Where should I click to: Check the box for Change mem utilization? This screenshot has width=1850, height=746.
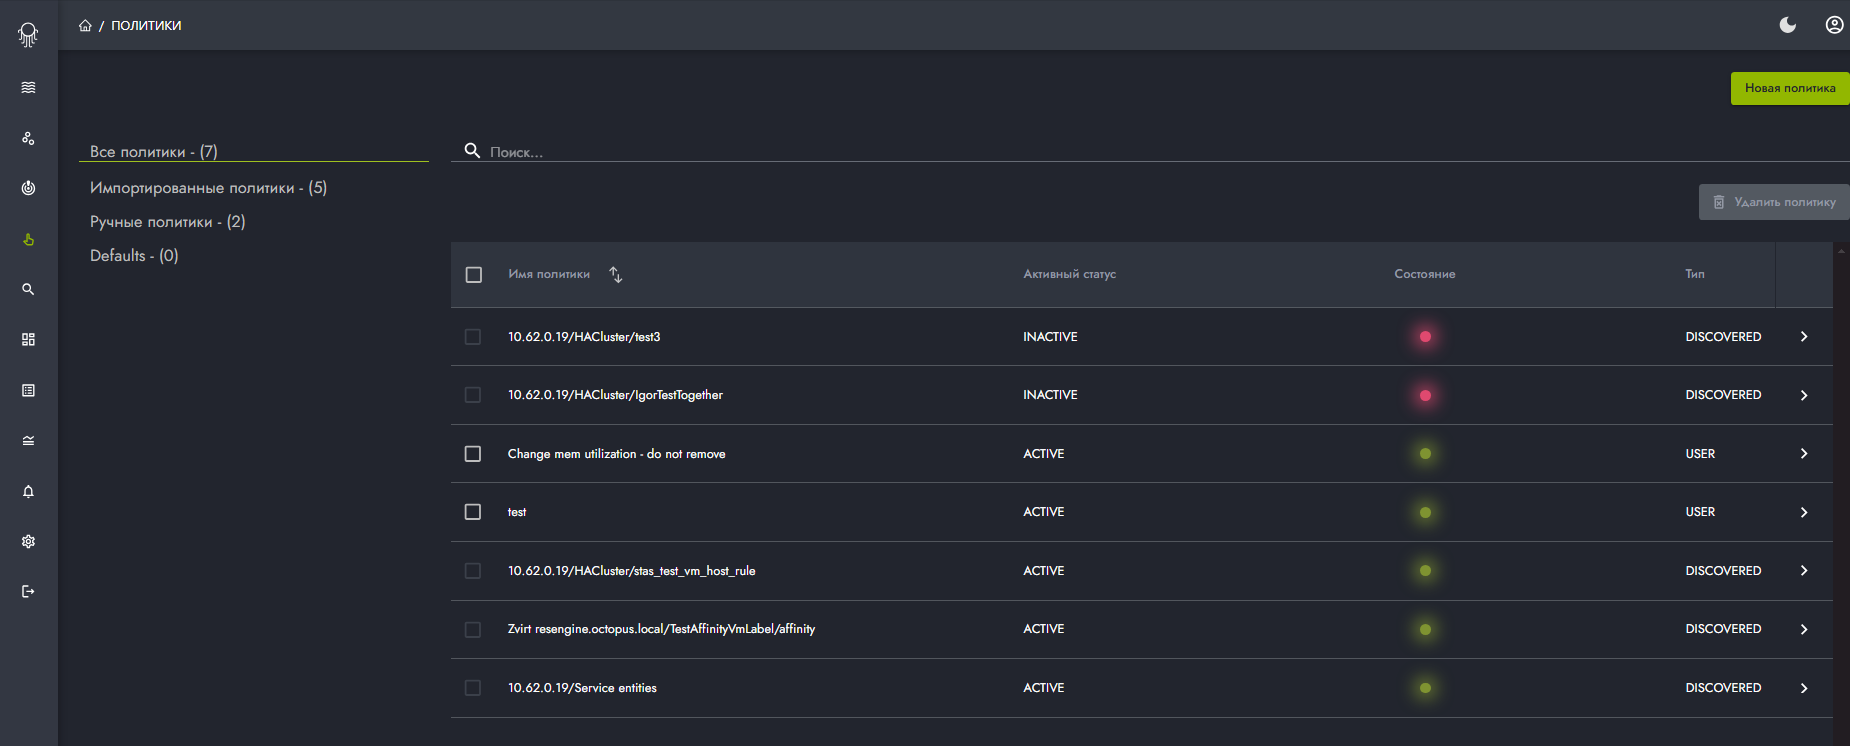(473, 454)
